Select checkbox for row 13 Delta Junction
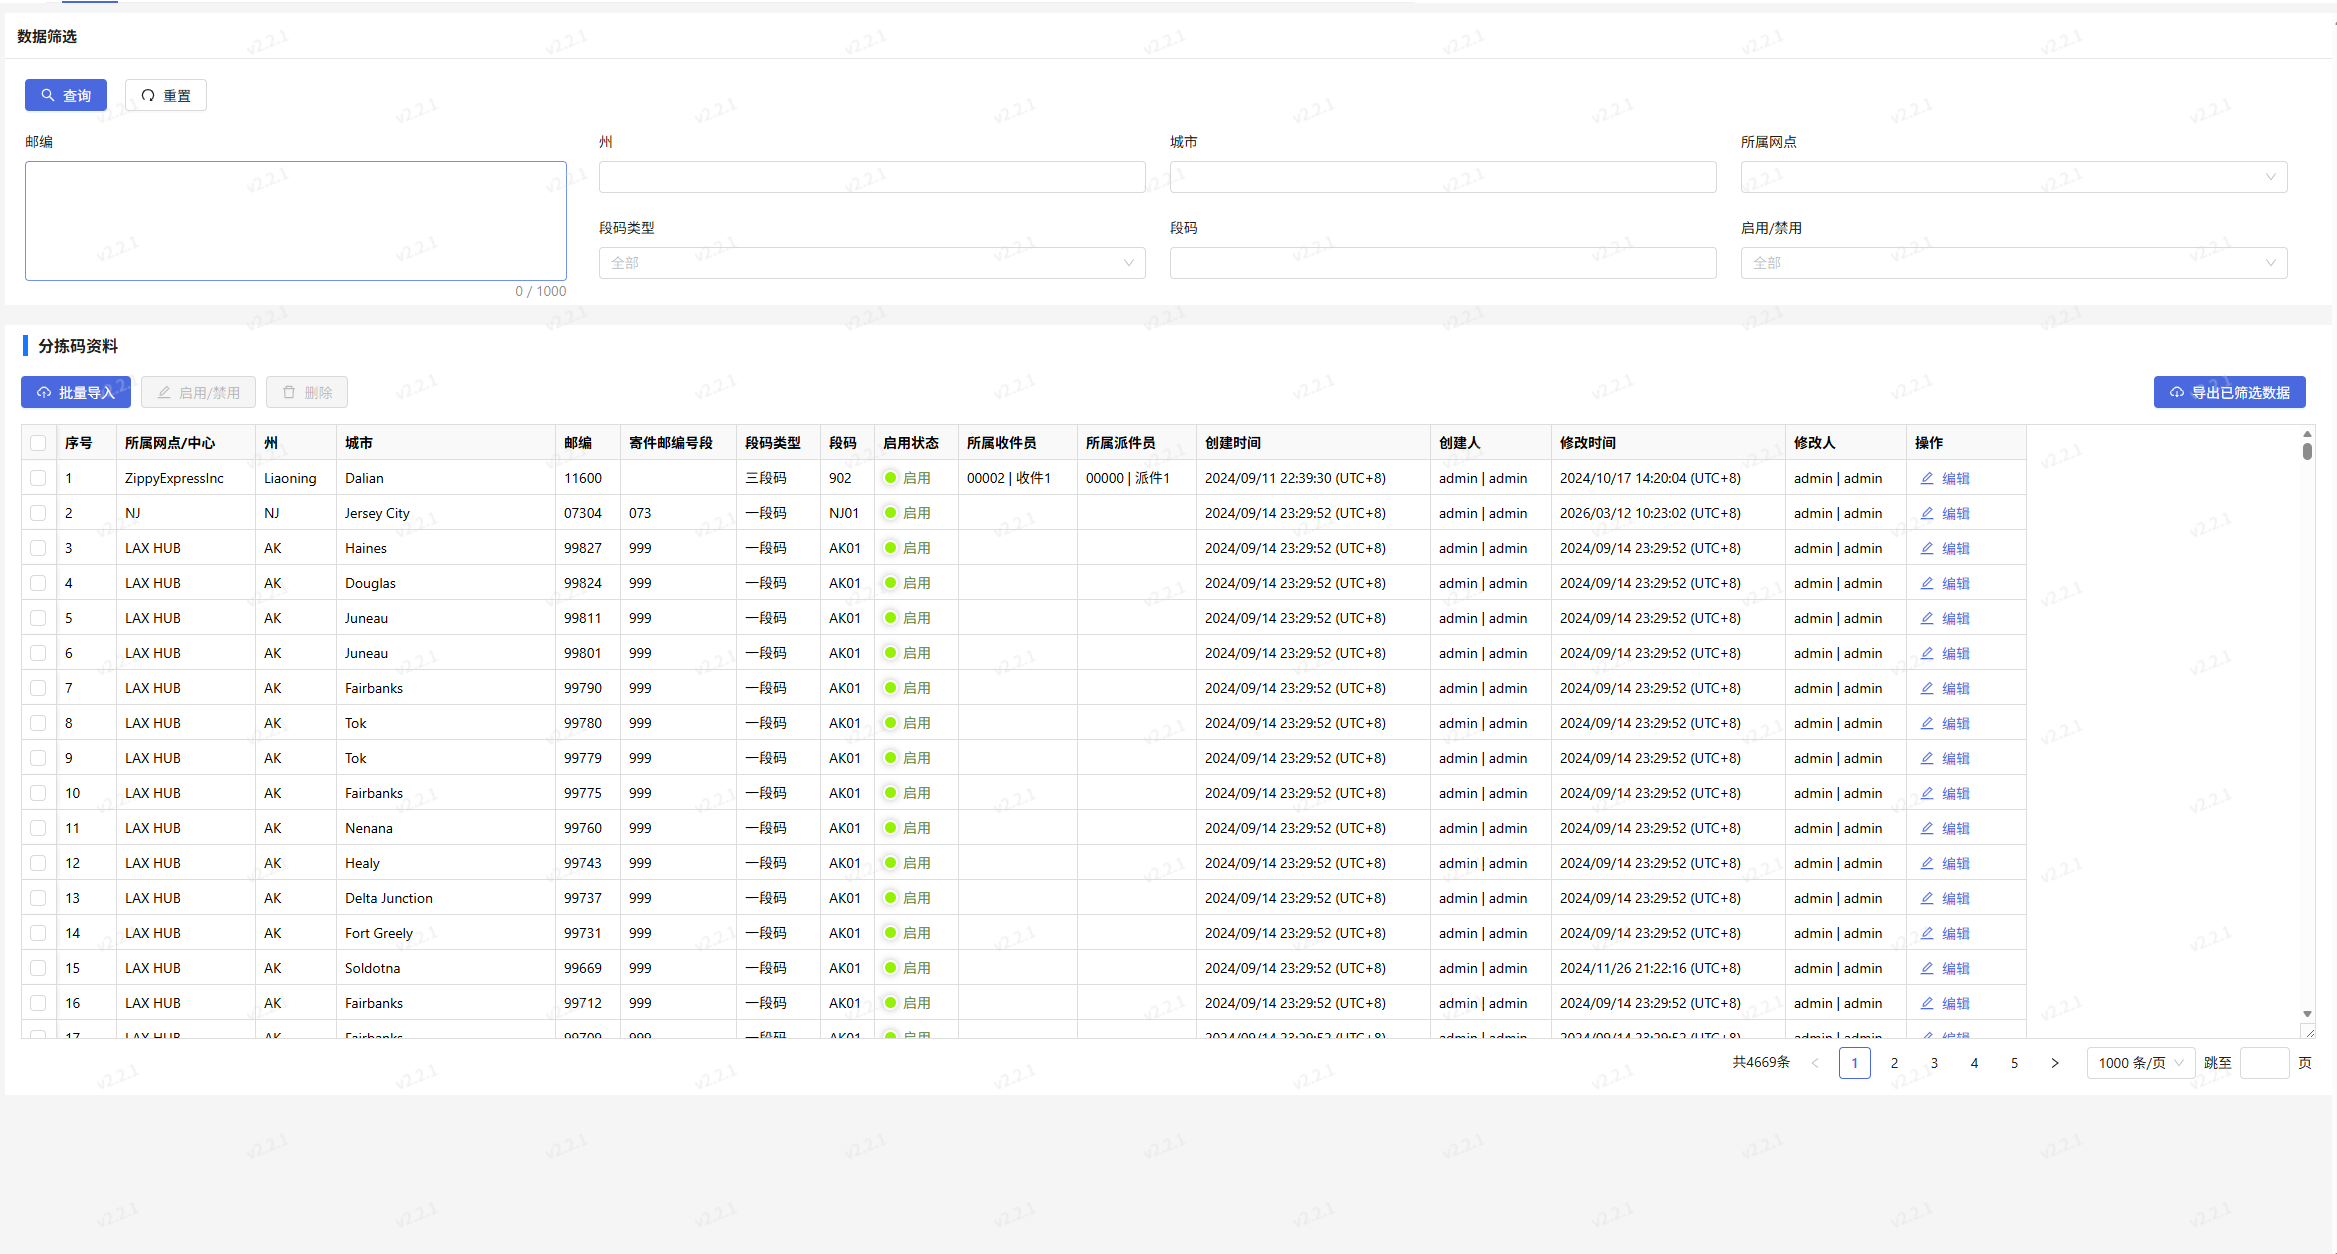 pos(38,898)
